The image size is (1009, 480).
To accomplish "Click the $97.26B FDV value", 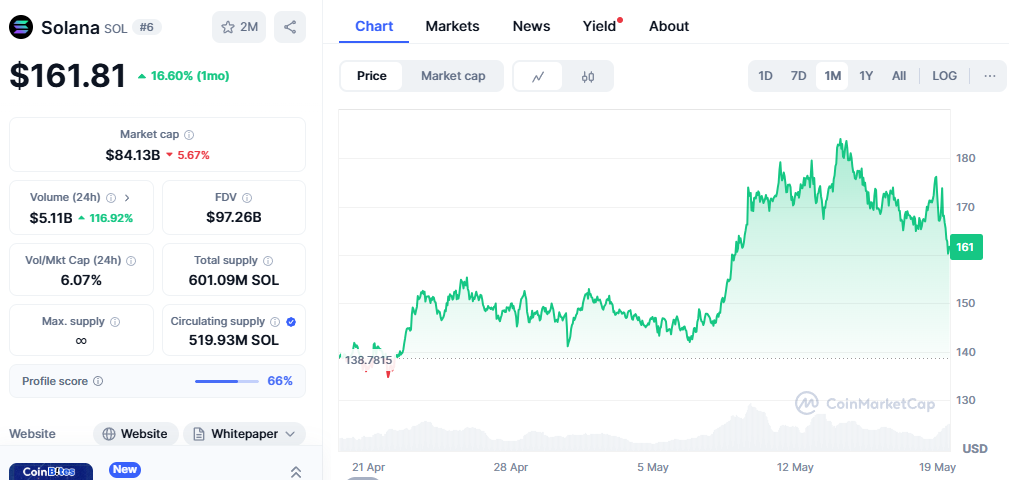I will click(x=234, y=217).
